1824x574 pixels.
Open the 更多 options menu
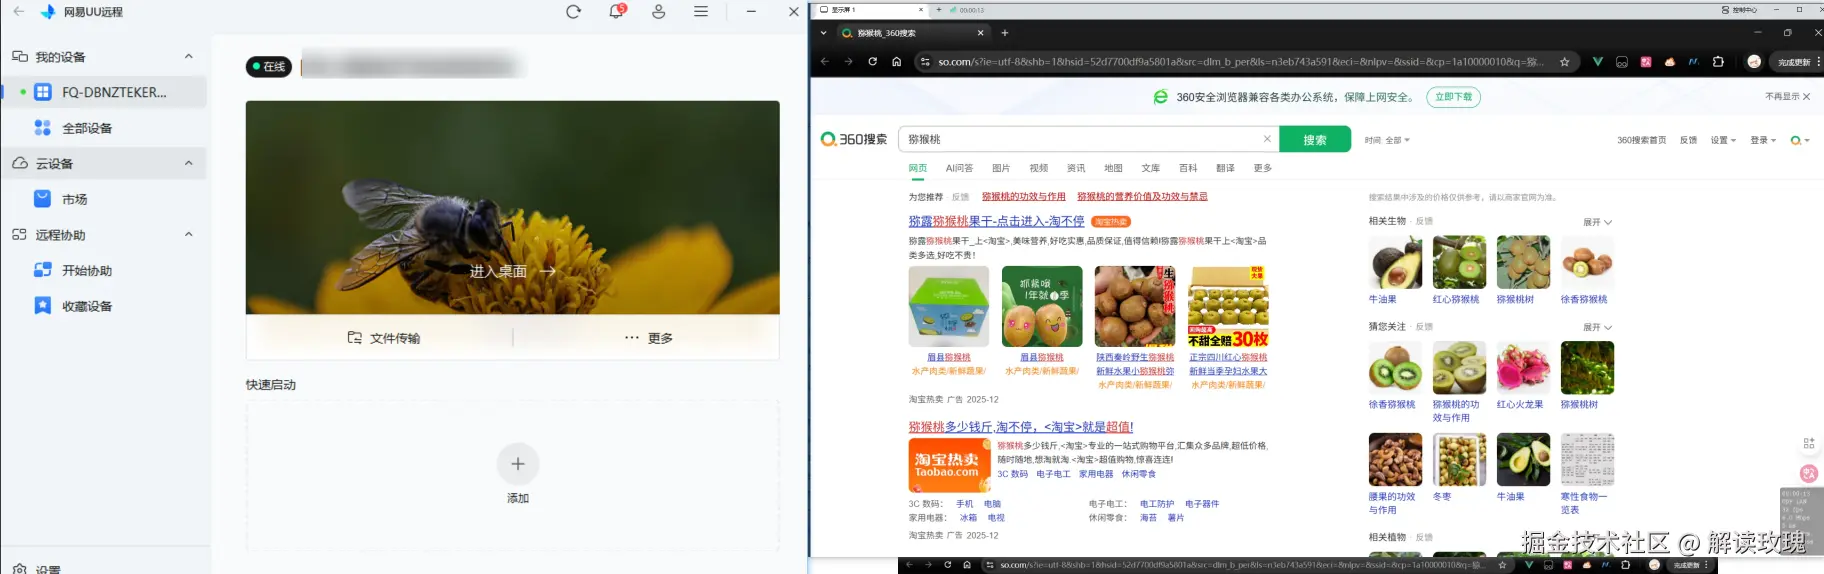point(648,338)
